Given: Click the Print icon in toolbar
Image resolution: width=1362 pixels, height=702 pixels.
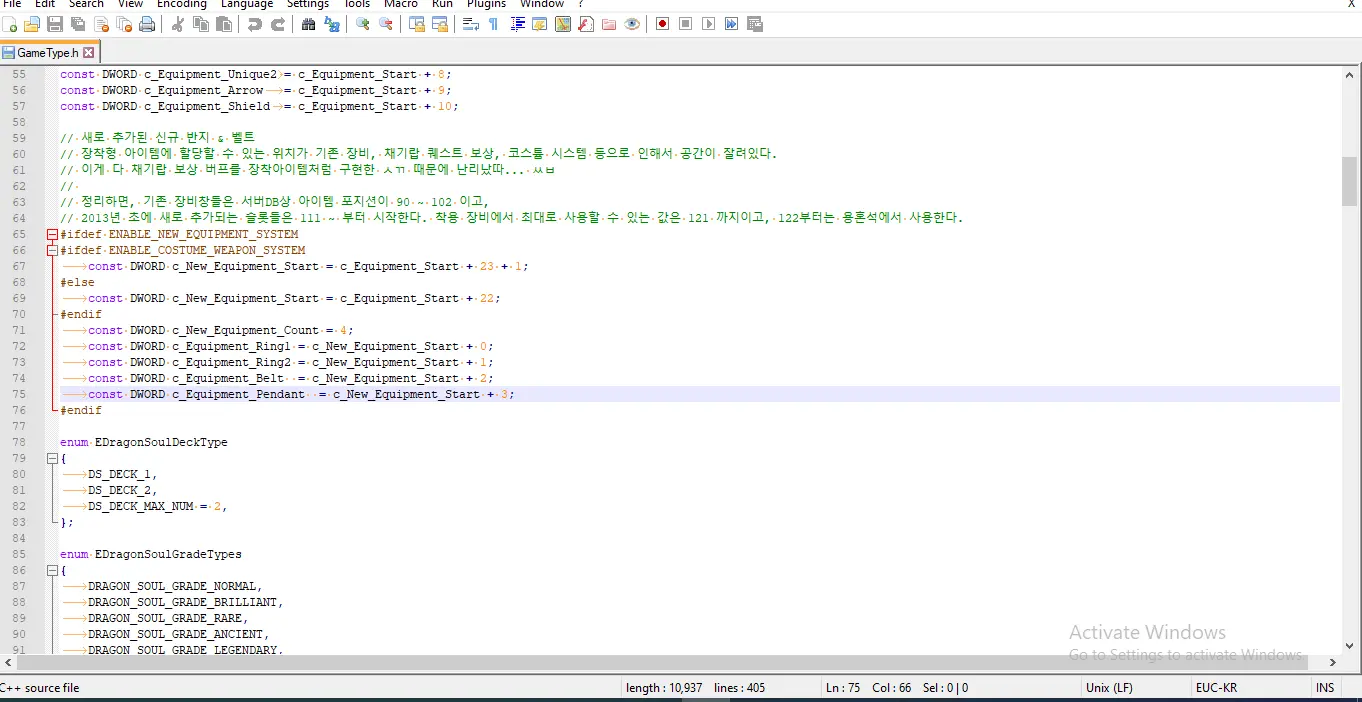Looking at the screenshot, I should point(147,24).
